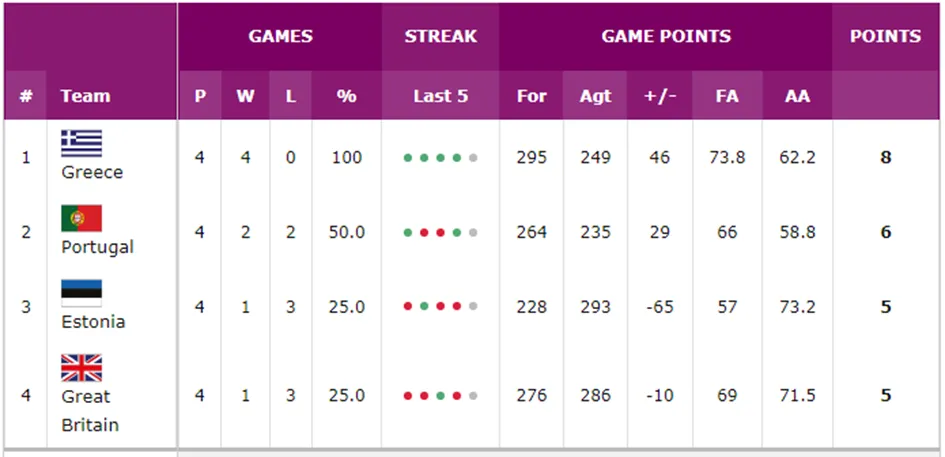This screenshot has height=457, width=945.
Task: Click the Estonia flag icon
Action: point(81,293)
